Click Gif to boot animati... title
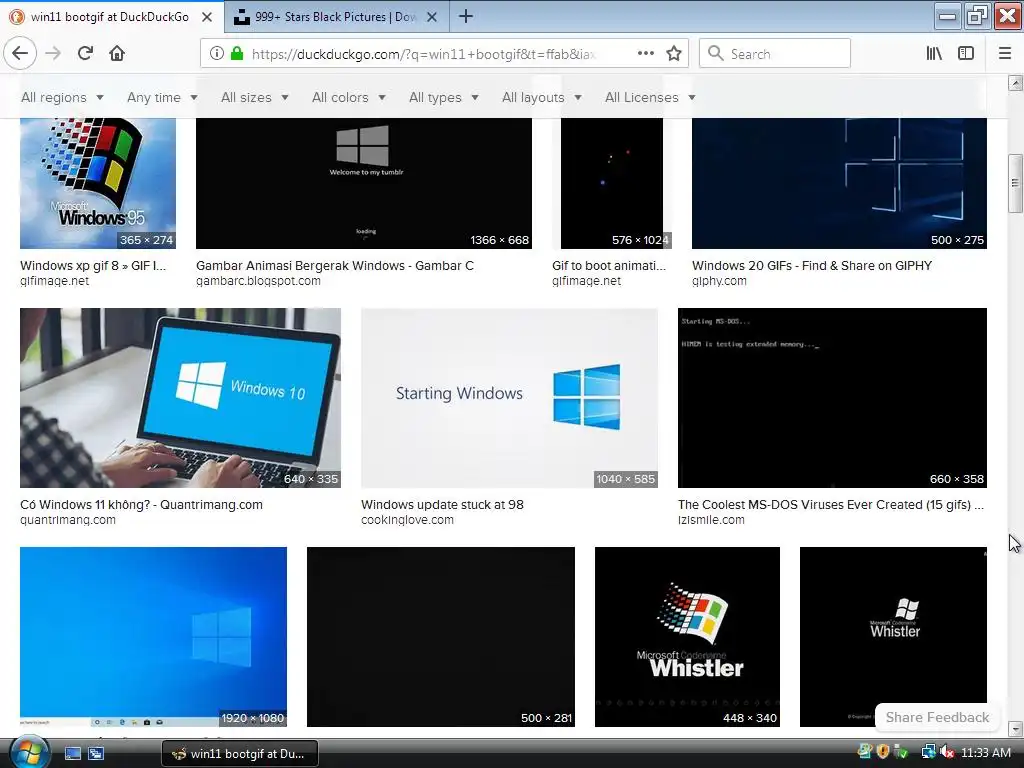The image size is (1024, 768). (609, 266)
